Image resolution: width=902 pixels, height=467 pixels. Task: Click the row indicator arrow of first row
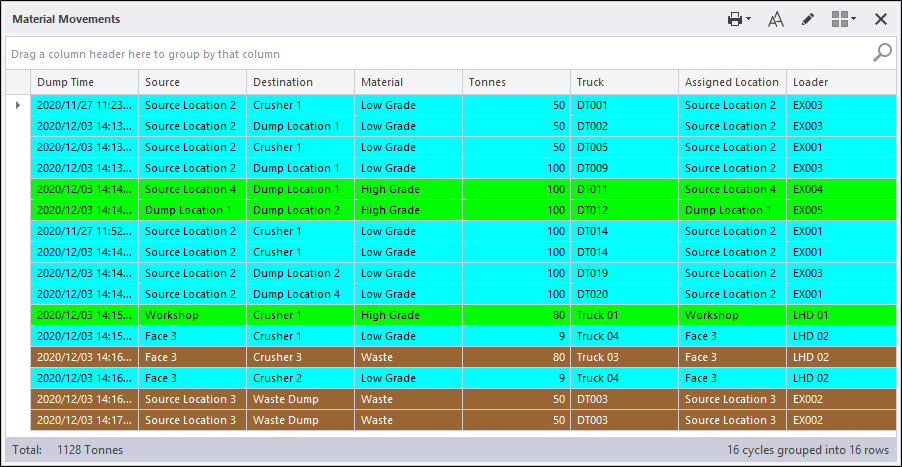pyautogui.click(x=18, y=105)
